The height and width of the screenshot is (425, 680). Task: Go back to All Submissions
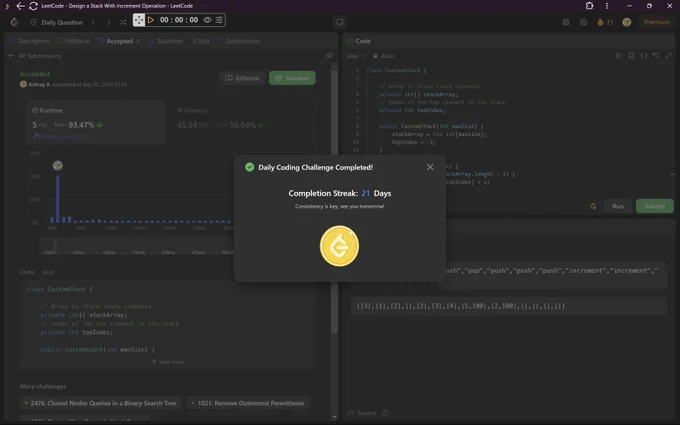[x=35, y=56]
